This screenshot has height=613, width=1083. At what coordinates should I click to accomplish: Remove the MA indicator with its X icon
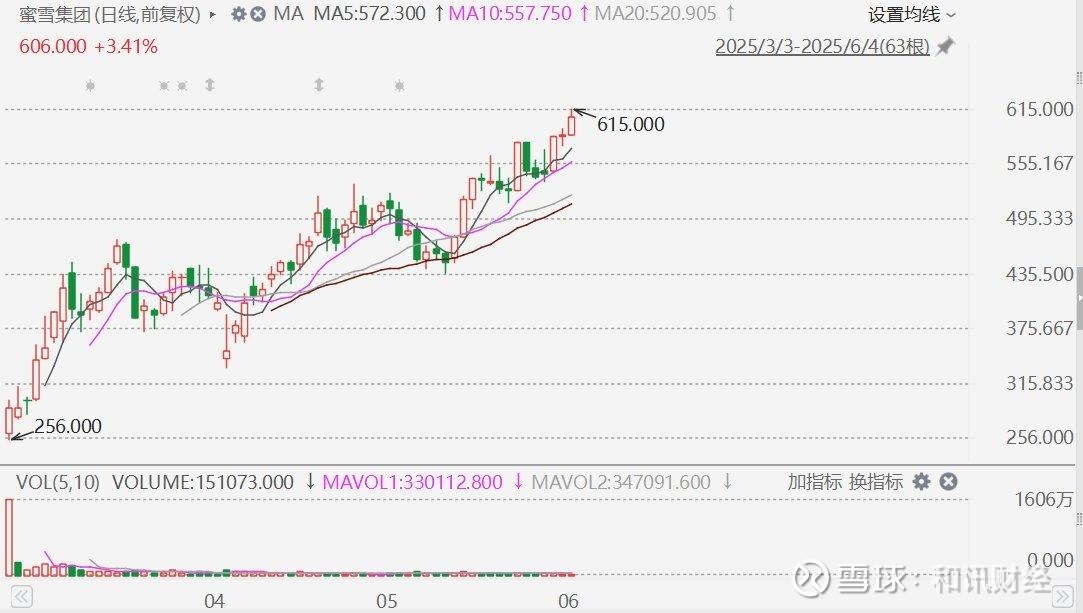(x=258, y=14)
